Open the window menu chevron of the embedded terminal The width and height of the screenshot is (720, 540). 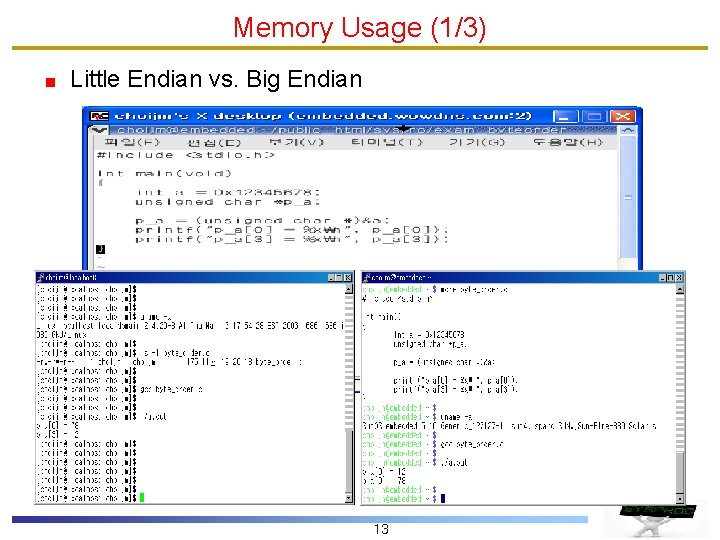pyautogui.click(x=99, y=130)
